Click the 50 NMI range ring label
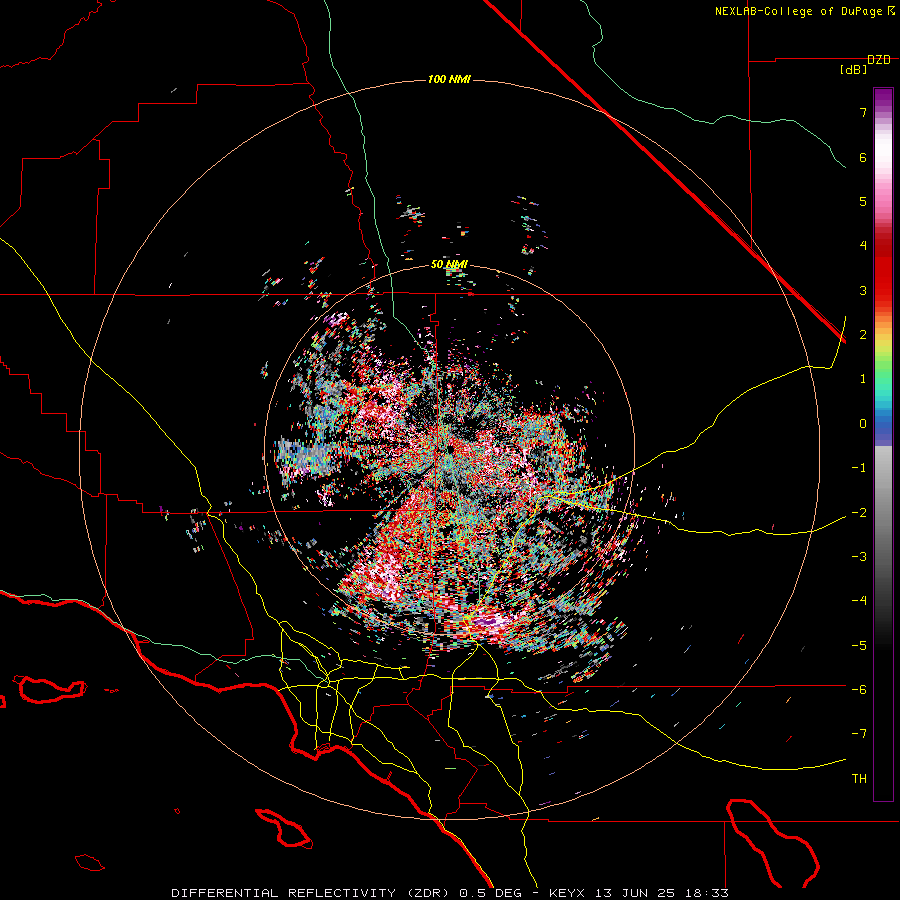Image resolution: width=900 pixels, height=900 pixels. coord(449,265)
